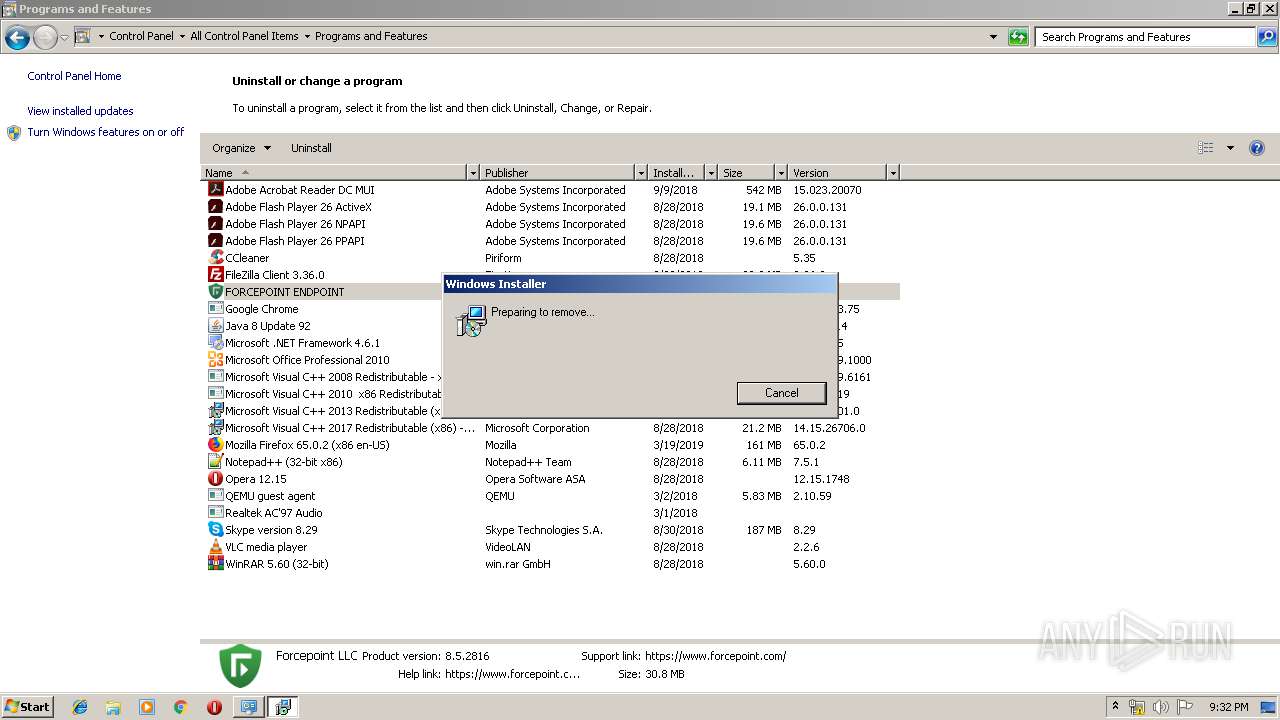Select the Microsoft Visual C++ 2017 Redistributable row
The height and width of the screenshot is (720, 1280).
pos(552,428)
